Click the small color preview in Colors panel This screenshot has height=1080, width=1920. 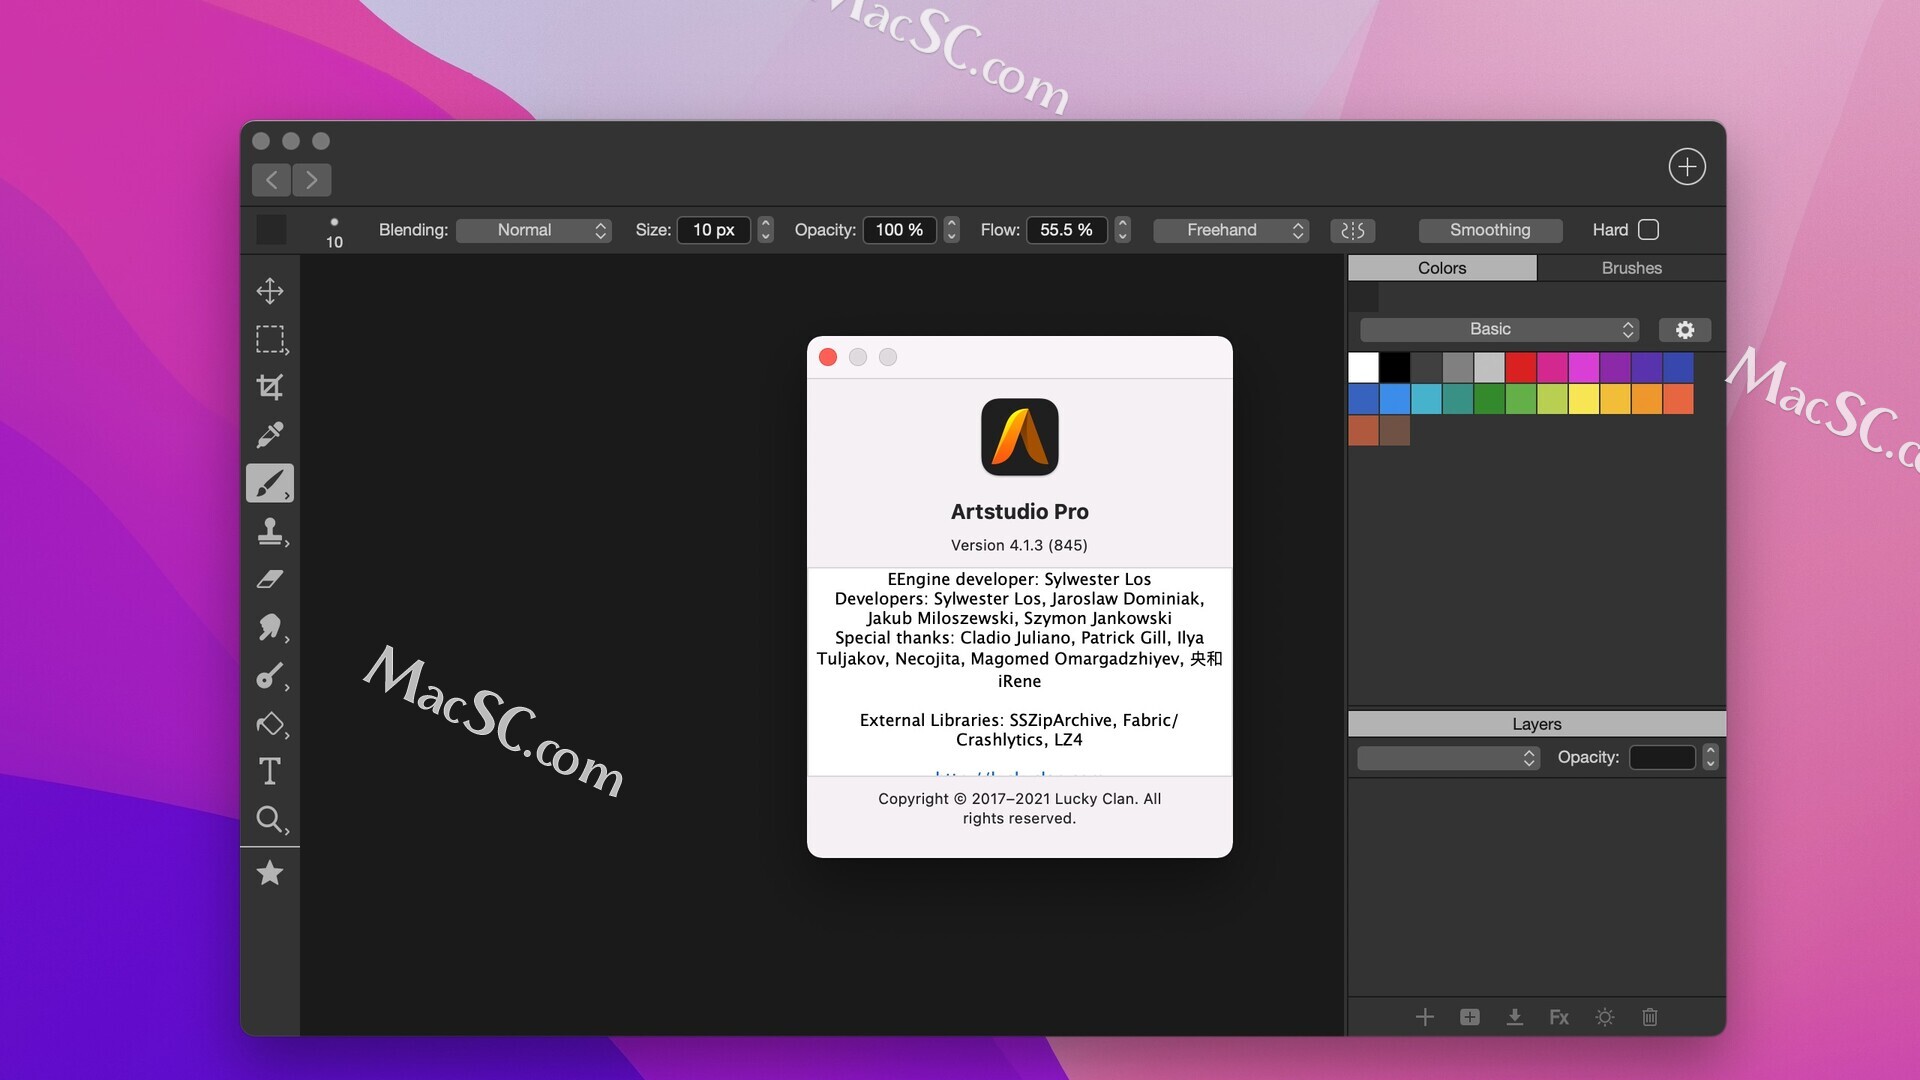[1363, 297]
